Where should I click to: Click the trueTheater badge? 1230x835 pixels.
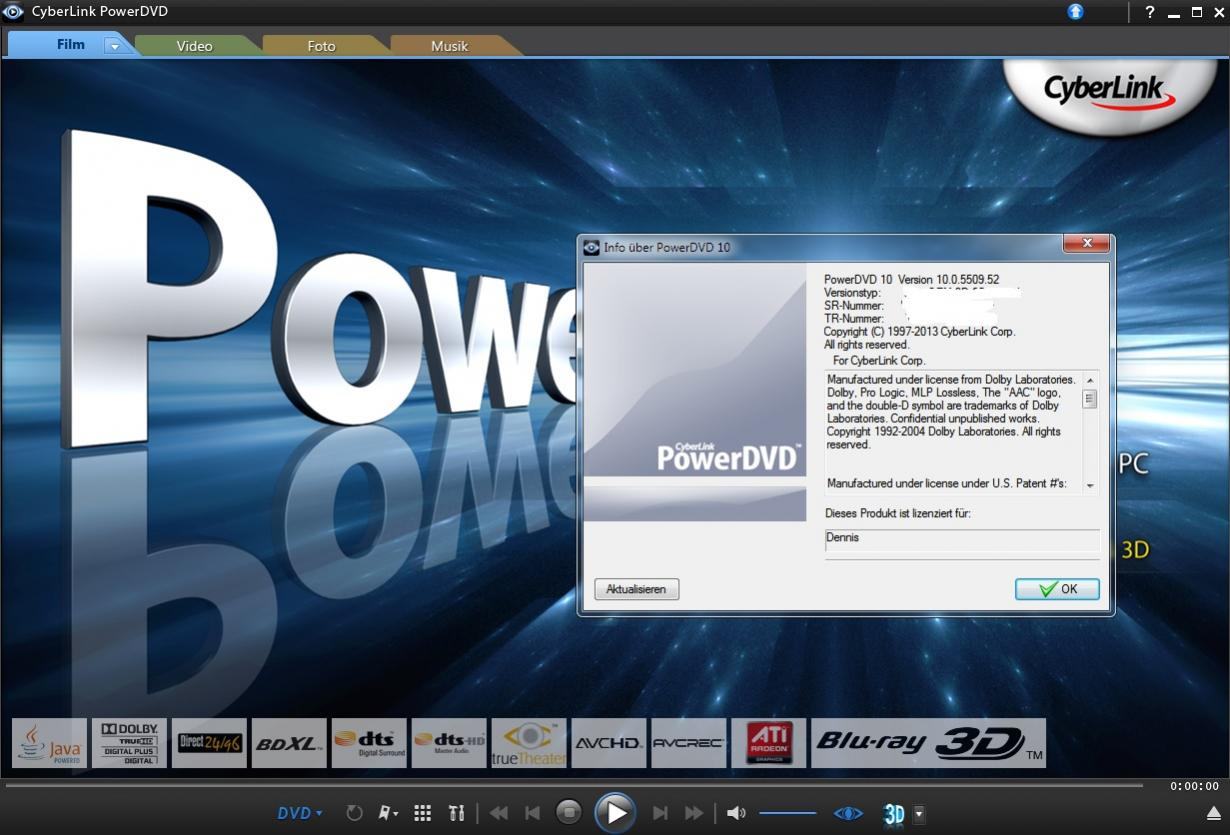pos(529,743)
